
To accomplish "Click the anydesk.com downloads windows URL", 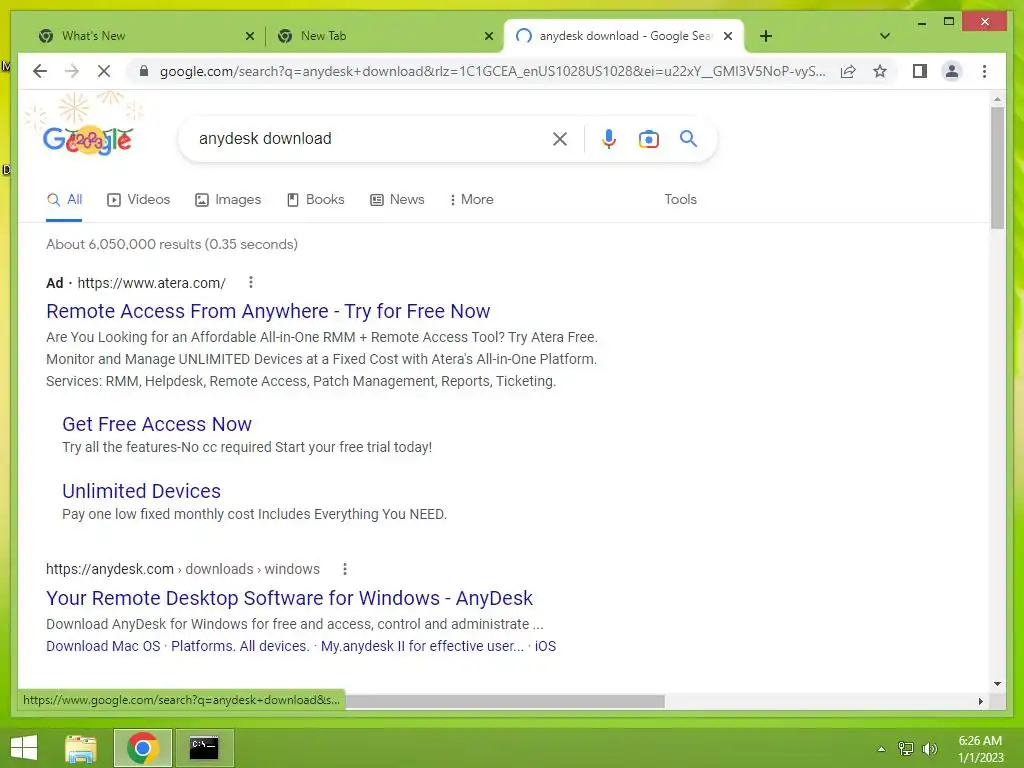I will tap(183, 569).
